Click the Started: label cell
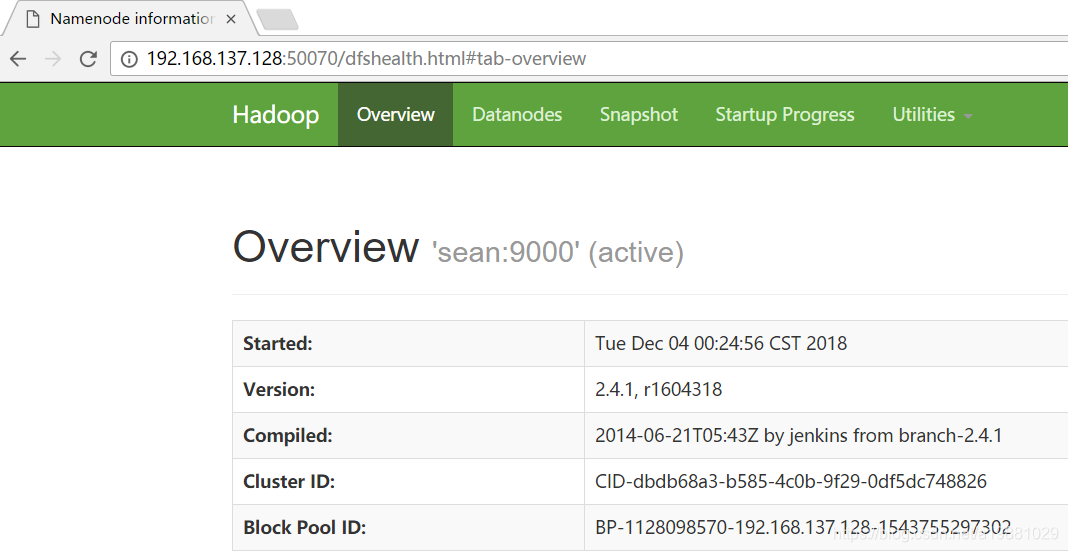 pos(408,343)
